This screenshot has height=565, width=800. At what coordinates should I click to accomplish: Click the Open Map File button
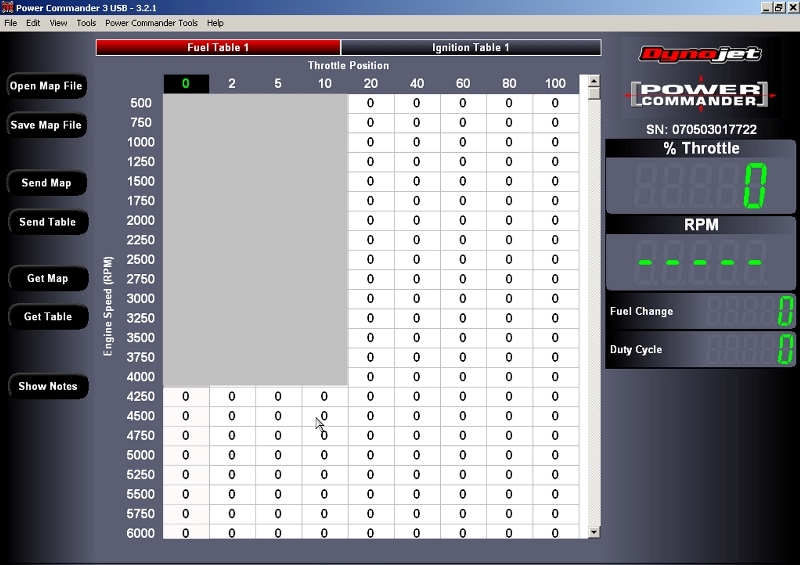click(46, 86)
